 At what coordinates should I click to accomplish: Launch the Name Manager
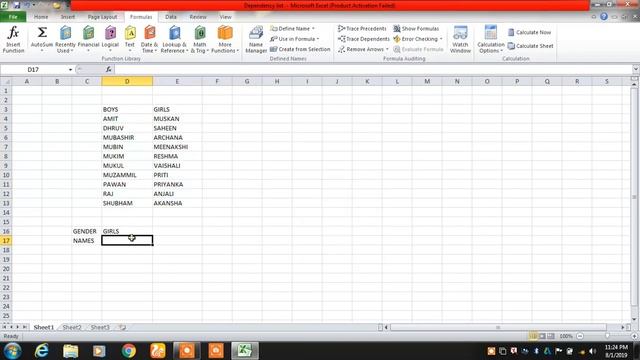click(256, 39)
